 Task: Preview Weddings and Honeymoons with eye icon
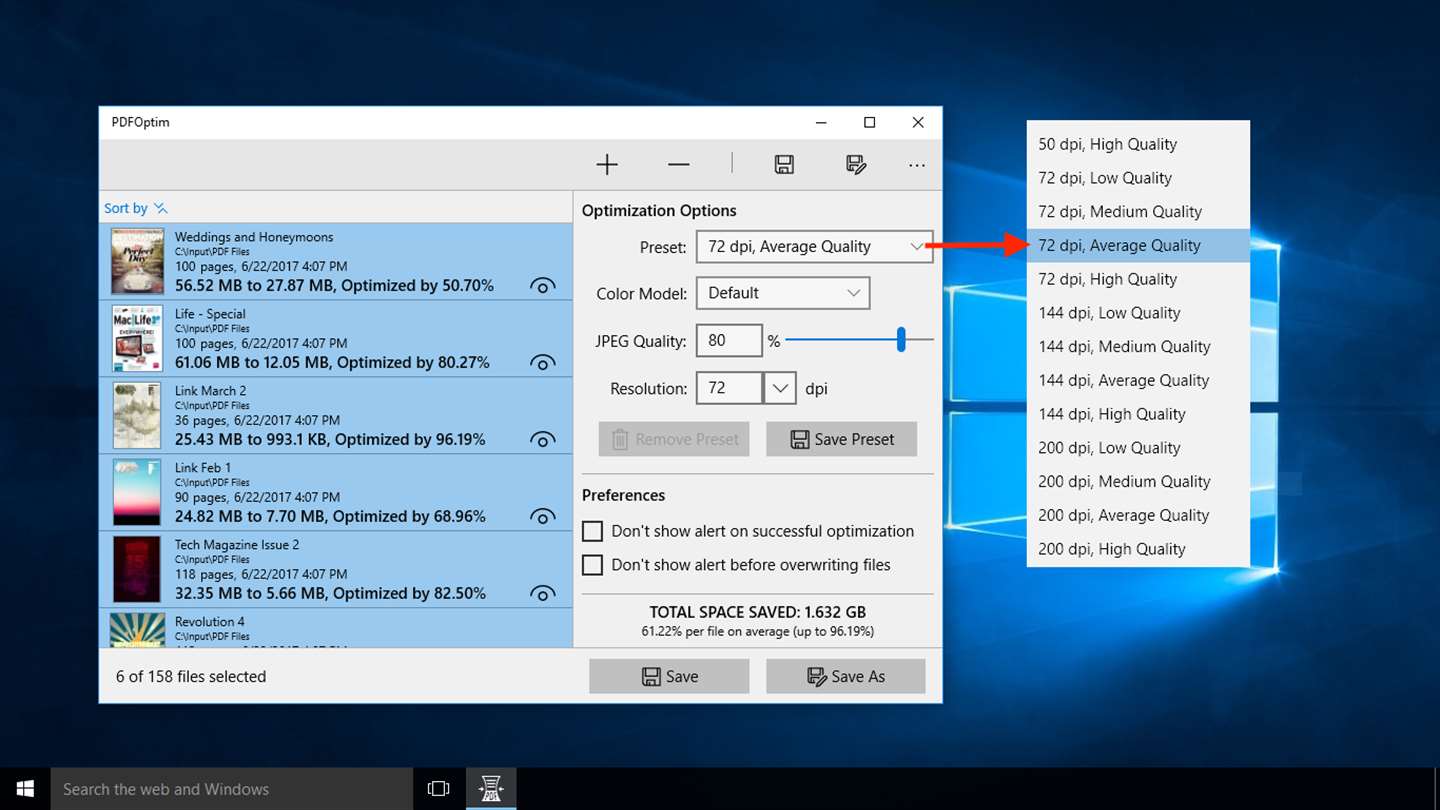point(542,286)
